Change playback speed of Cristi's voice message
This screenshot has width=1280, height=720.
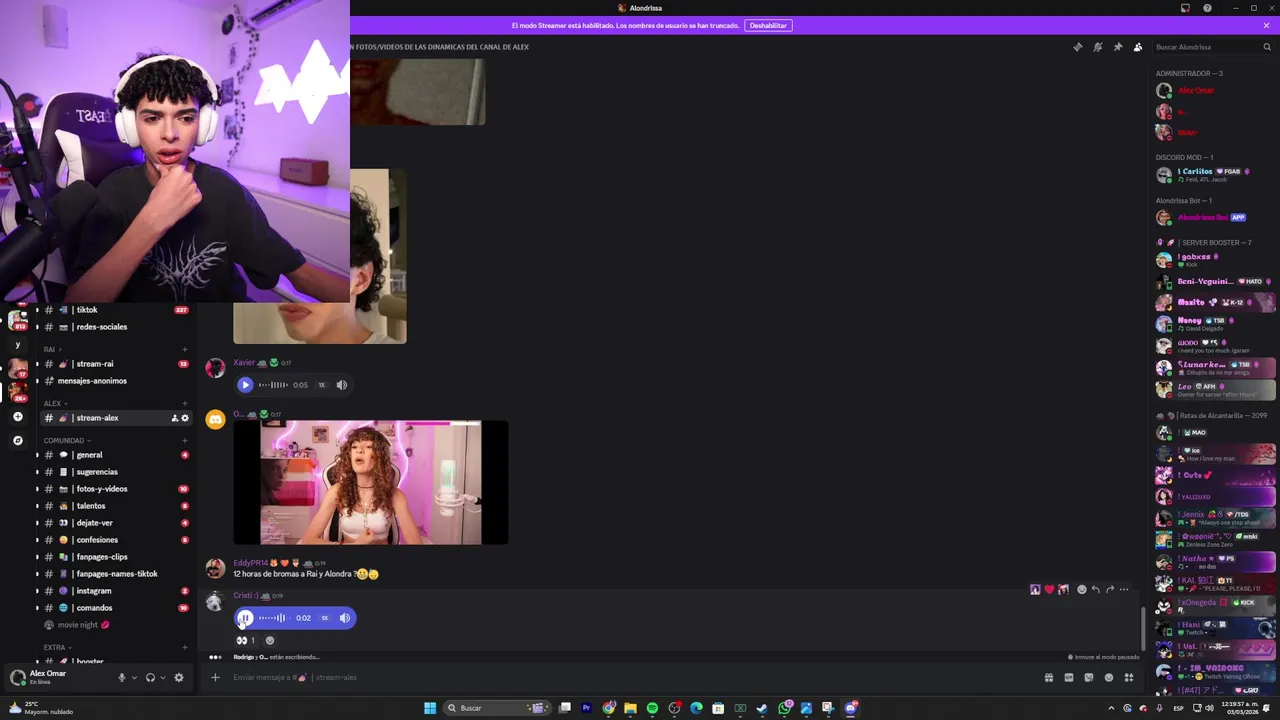324,618
